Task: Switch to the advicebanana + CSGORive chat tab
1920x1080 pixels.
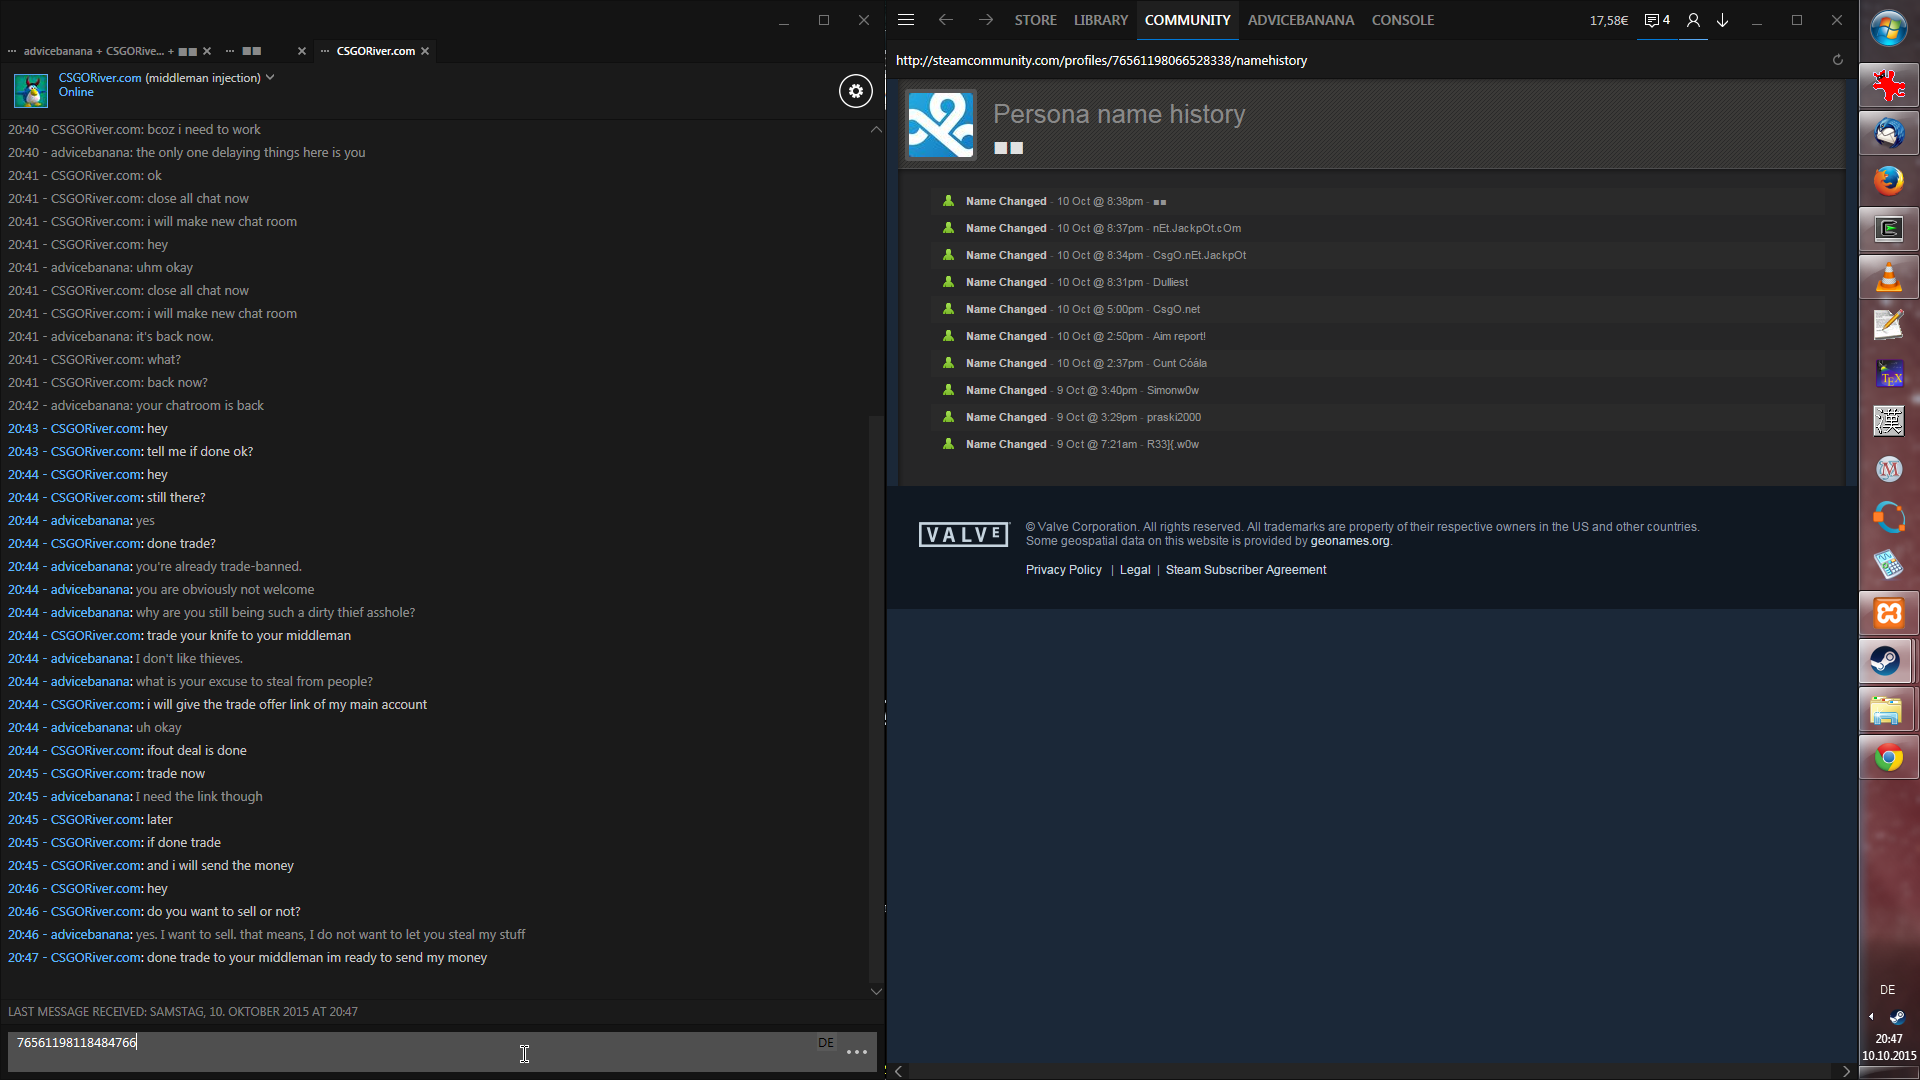Action: tap(100, 51)
